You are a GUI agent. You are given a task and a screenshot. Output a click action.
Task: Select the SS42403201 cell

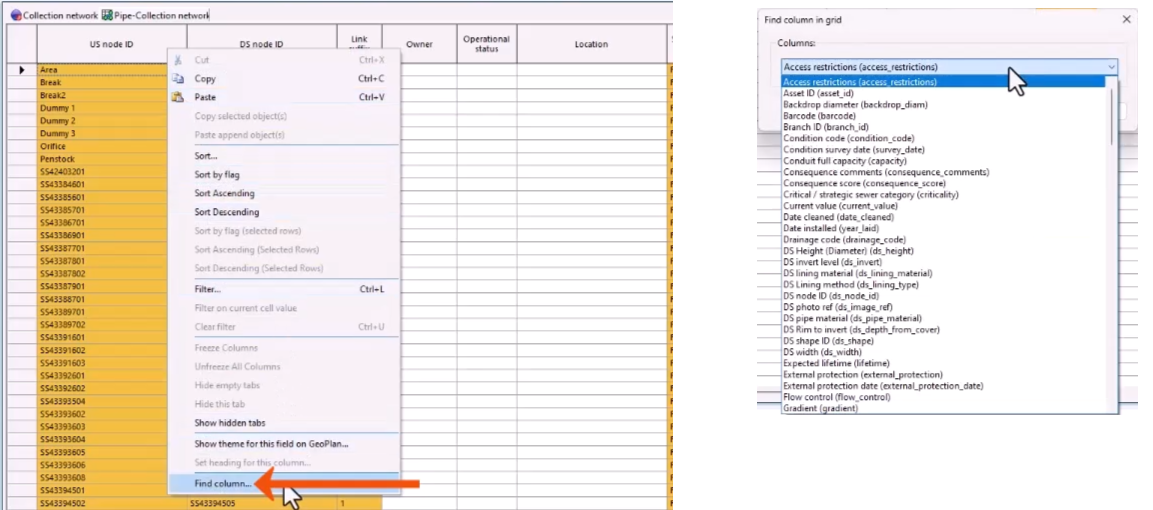pyautogui.click(x=103, y=172)
